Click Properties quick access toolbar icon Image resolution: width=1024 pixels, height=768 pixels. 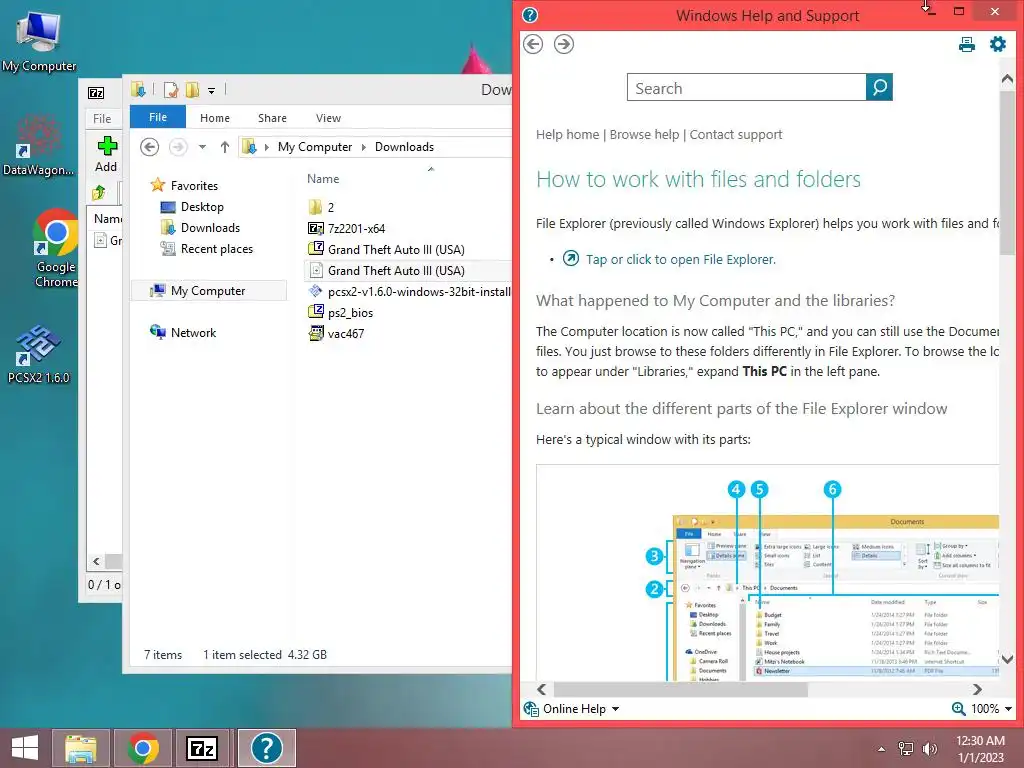171,90
